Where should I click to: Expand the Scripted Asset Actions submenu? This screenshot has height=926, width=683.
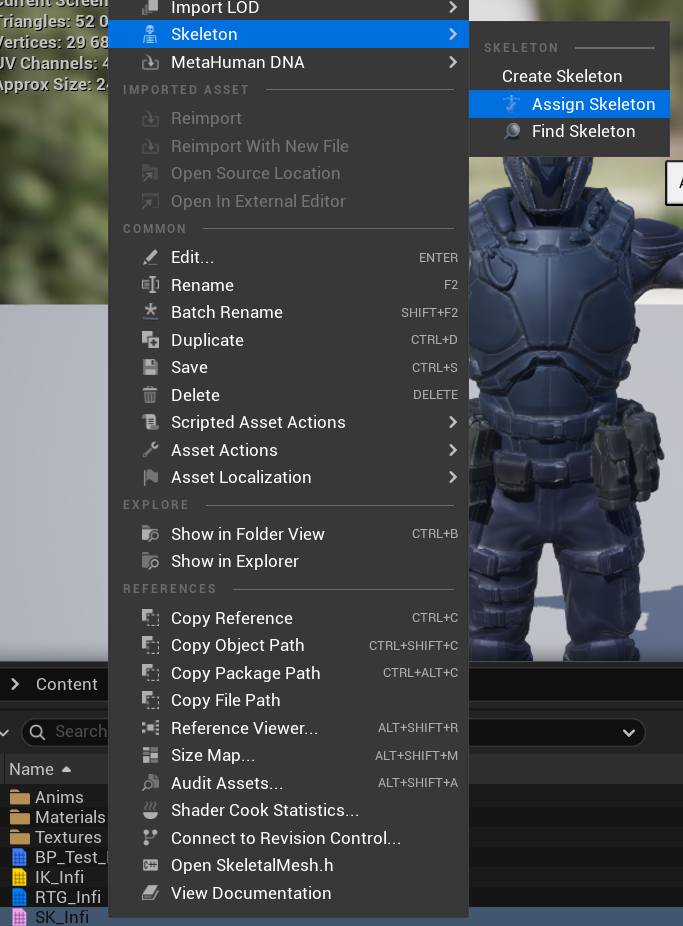452,422
